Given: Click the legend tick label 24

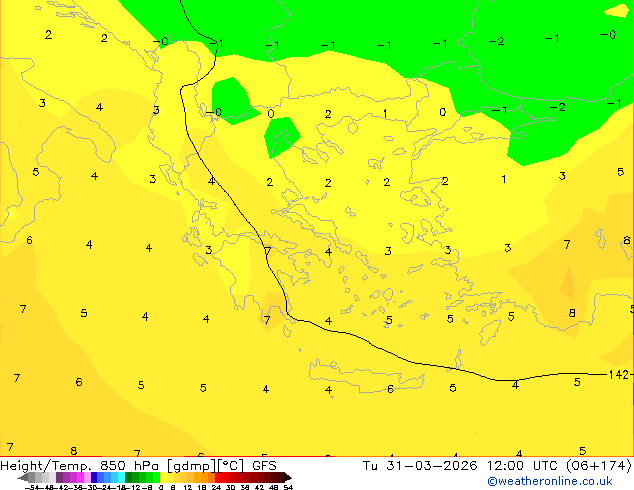Looking at the screenshot, I should click(216, 487).
